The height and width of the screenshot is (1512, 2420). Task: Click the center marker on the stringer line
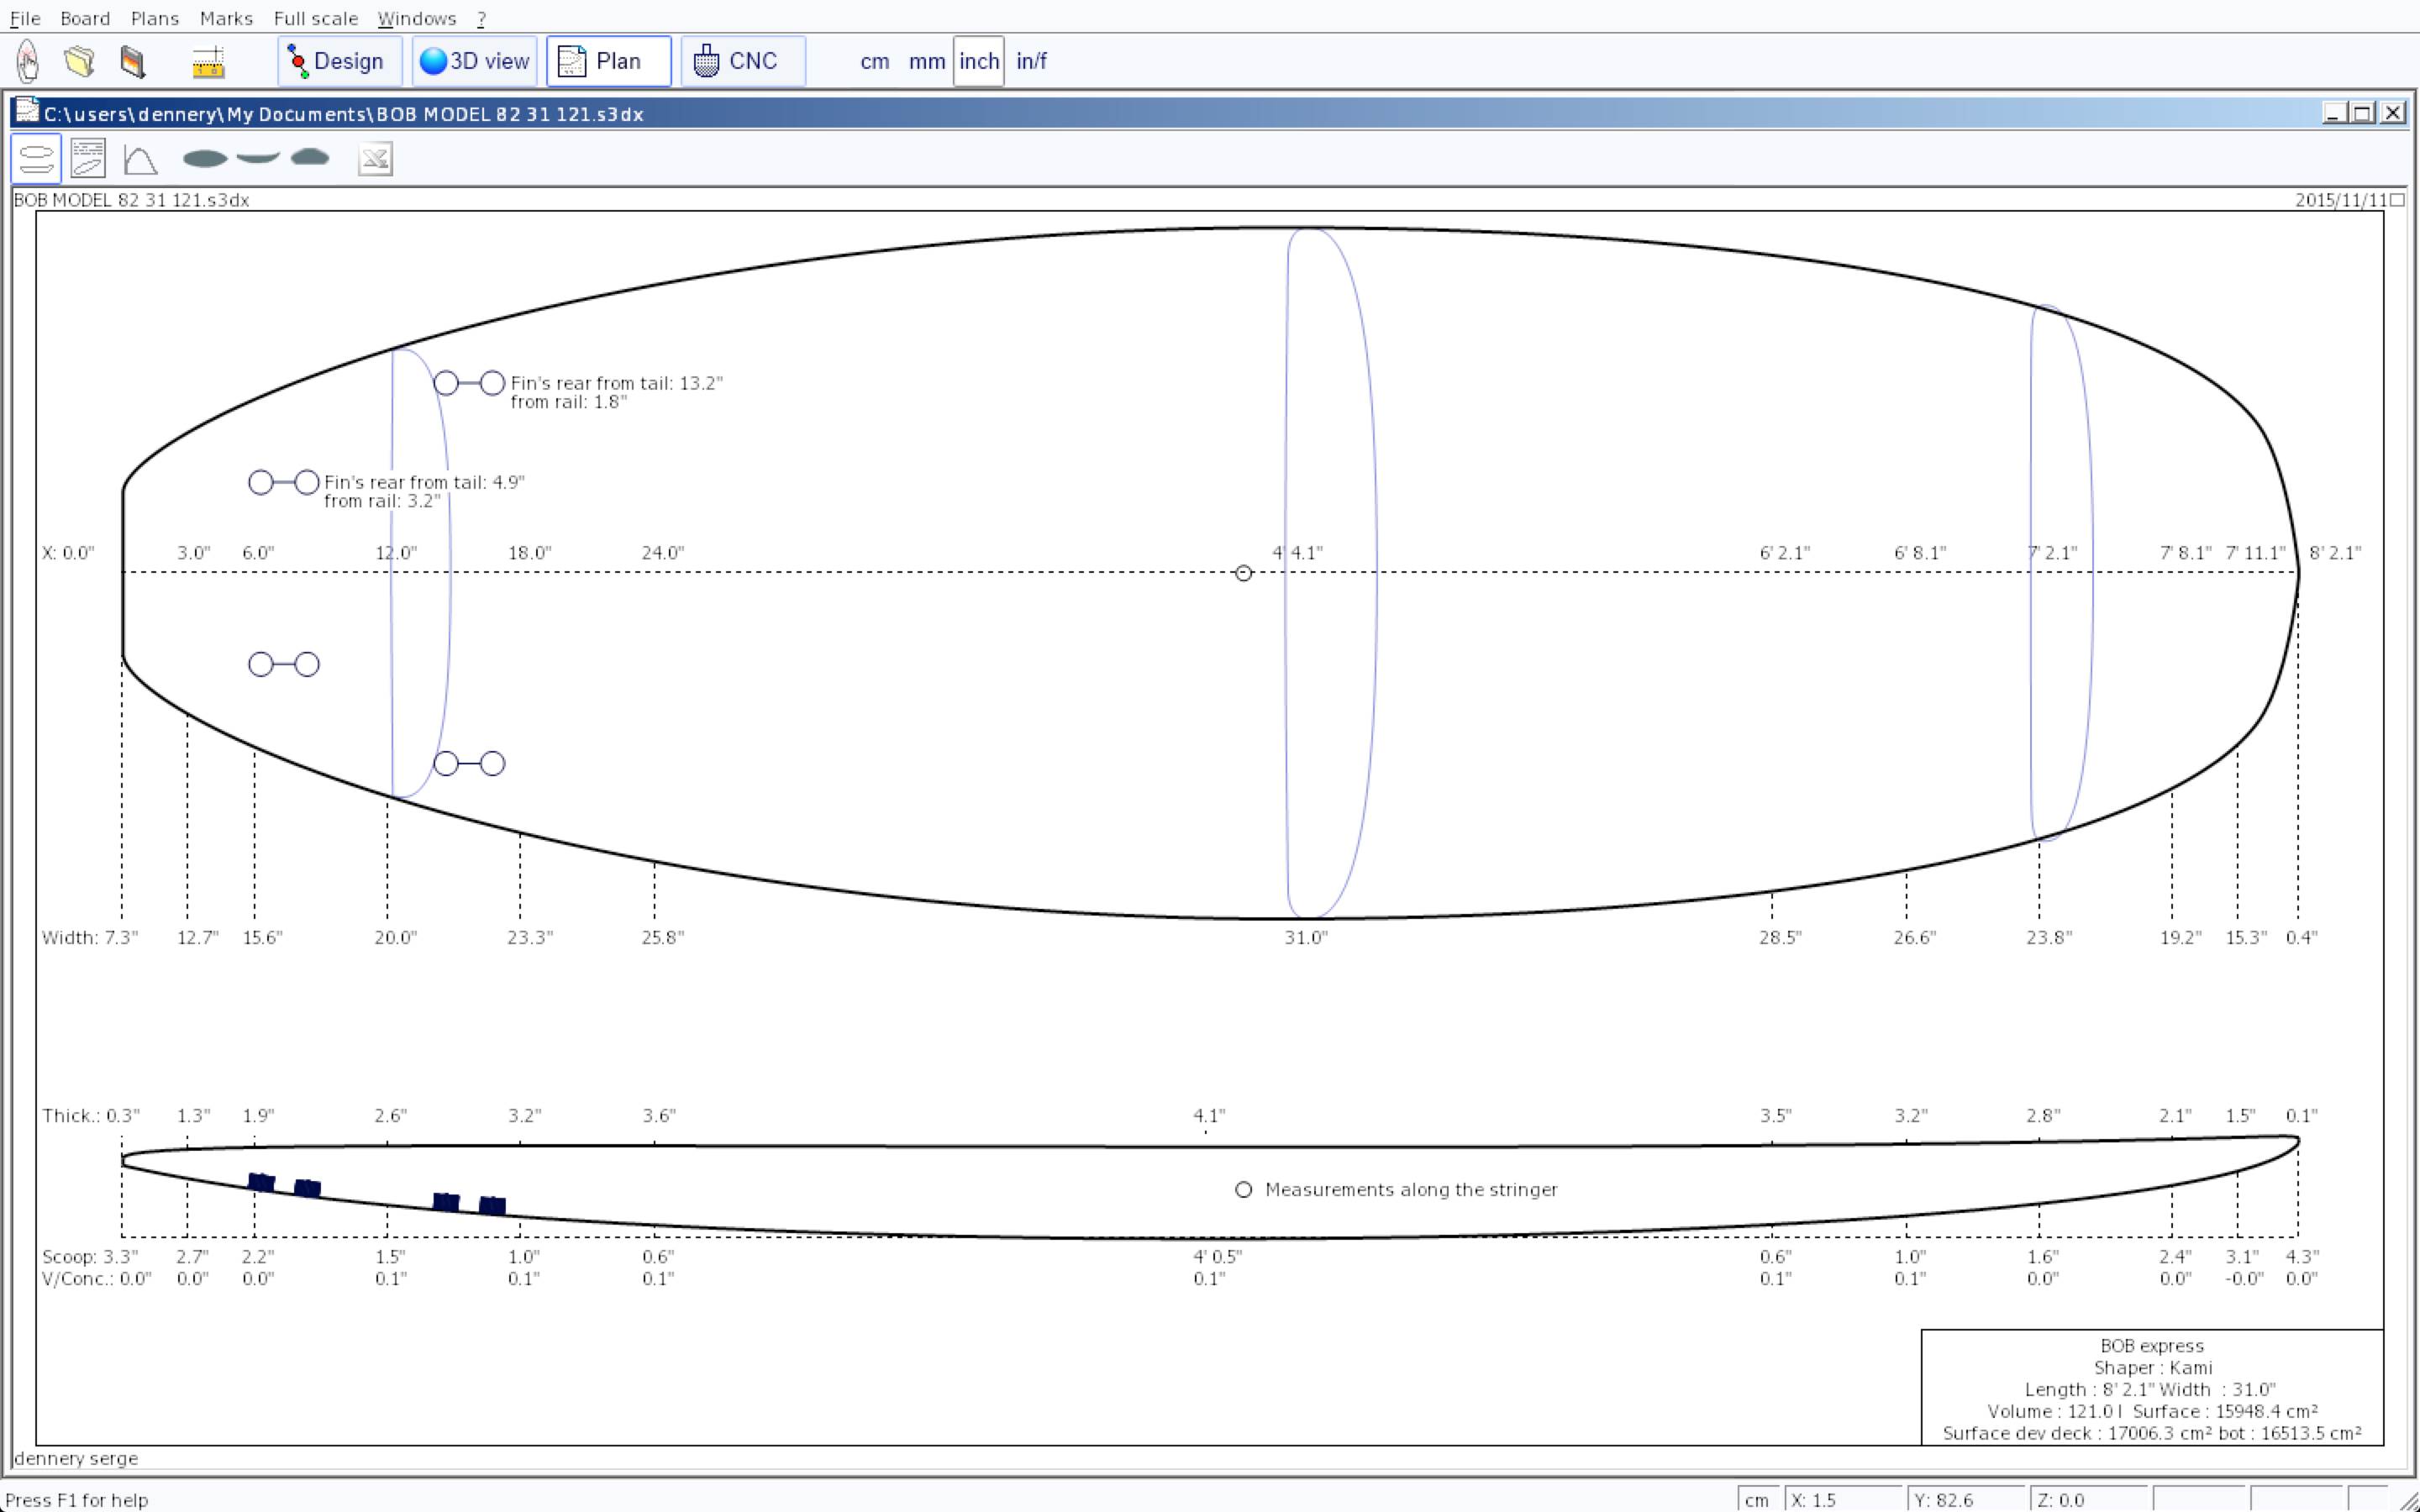pyautogui.click(x=1243, y=573)
